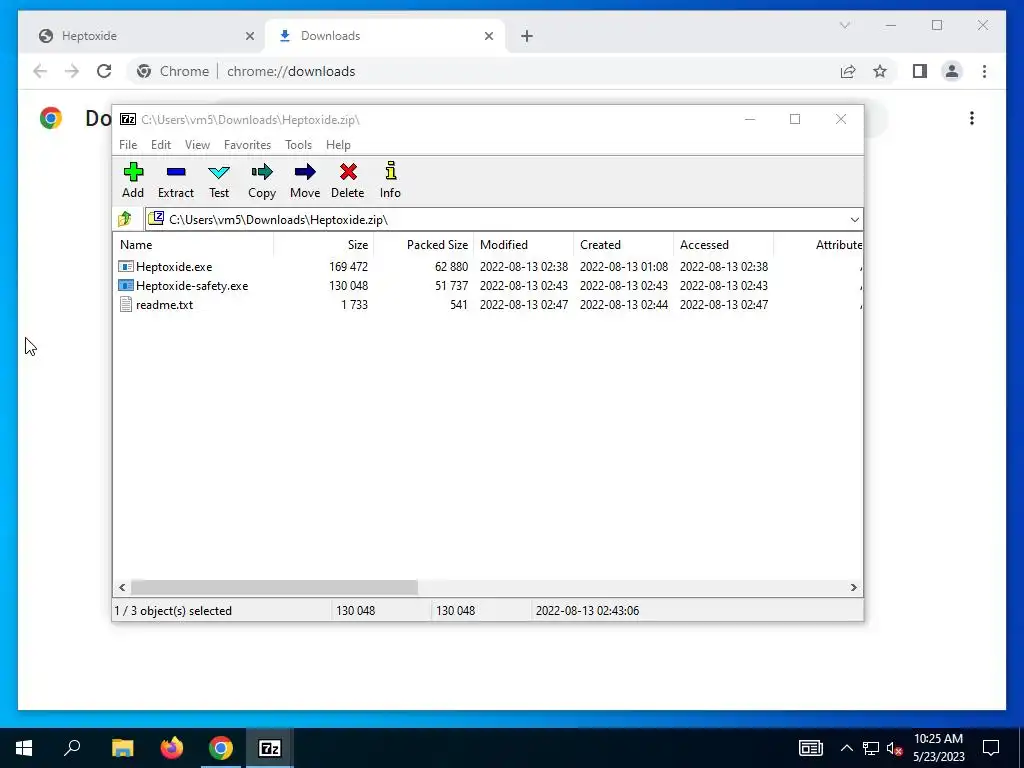Screen dimensions: 1024x768
Task: Click the Chrome forward navigation arrow
Action: coord(72,71)
